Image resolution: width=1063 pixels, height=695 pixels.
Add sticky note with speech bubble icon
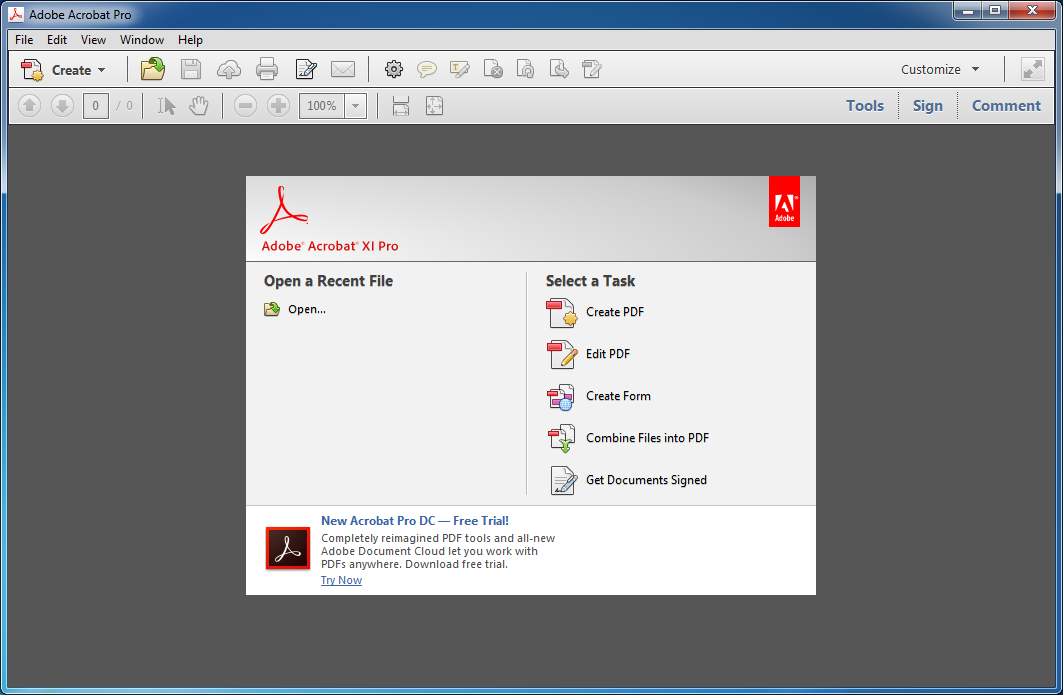tap(426, 69)
